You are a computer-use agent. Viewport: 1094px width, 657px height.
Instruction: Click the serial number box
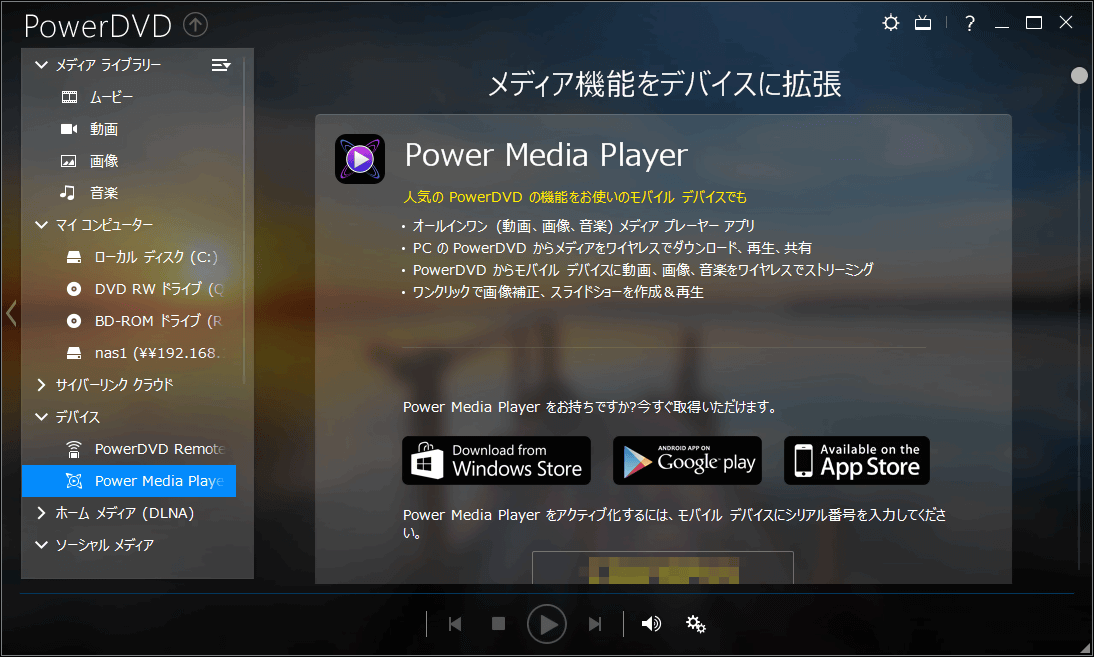pos(663,568)
